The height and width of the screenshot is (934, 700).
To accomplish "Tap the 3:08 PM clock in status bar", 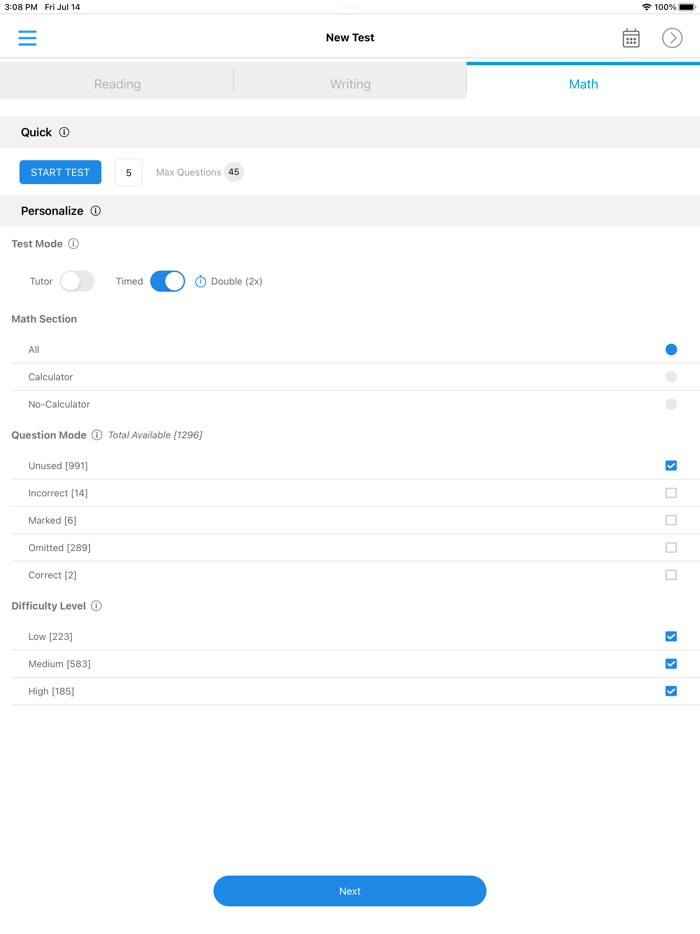I will (x=21, y=7).
